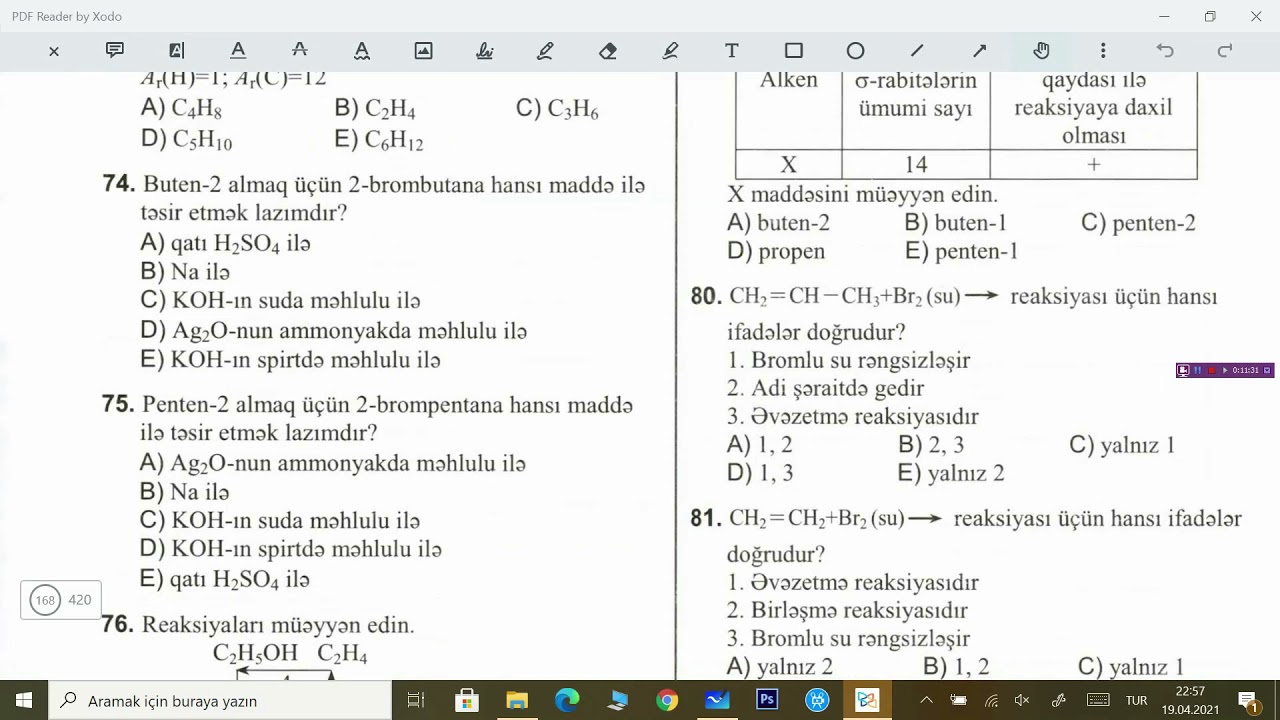The height and width of the screenshot is (720, 1280).
Task: Click the recorder play button
Action: tap(1225, 370)
